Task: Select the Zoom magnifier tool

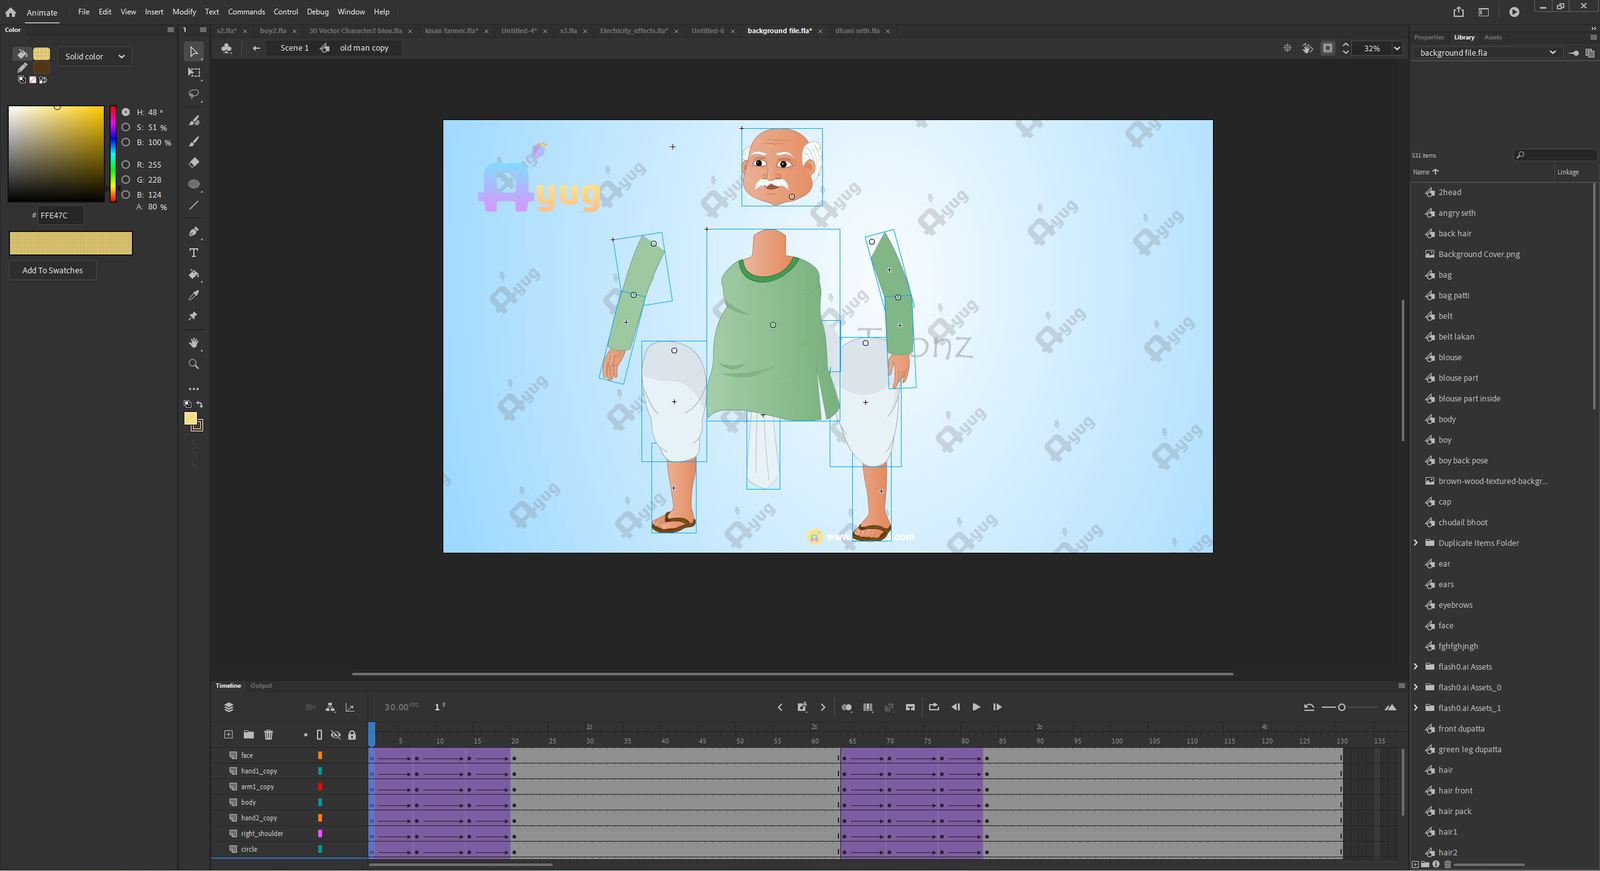Action: point(194,364)
